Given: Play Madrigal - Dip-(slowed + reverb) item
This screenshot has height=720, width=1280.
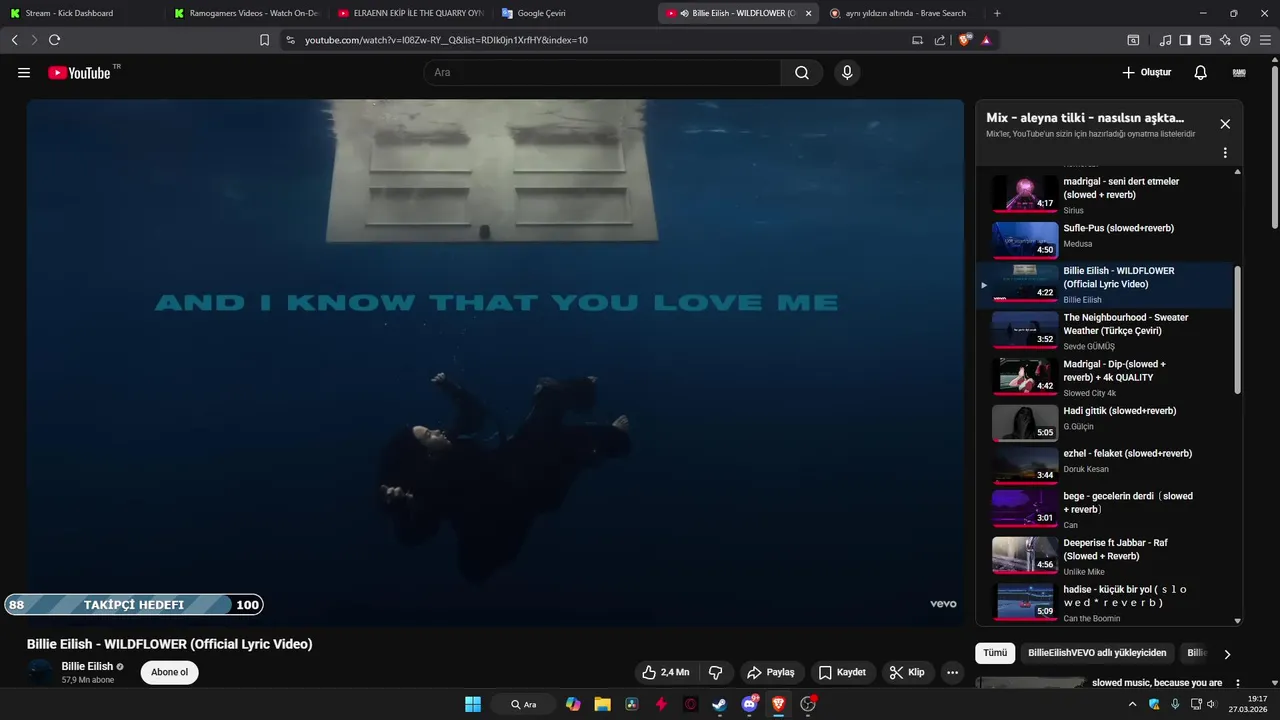Looking at the screenshot, I should [x=1105, y=377].
